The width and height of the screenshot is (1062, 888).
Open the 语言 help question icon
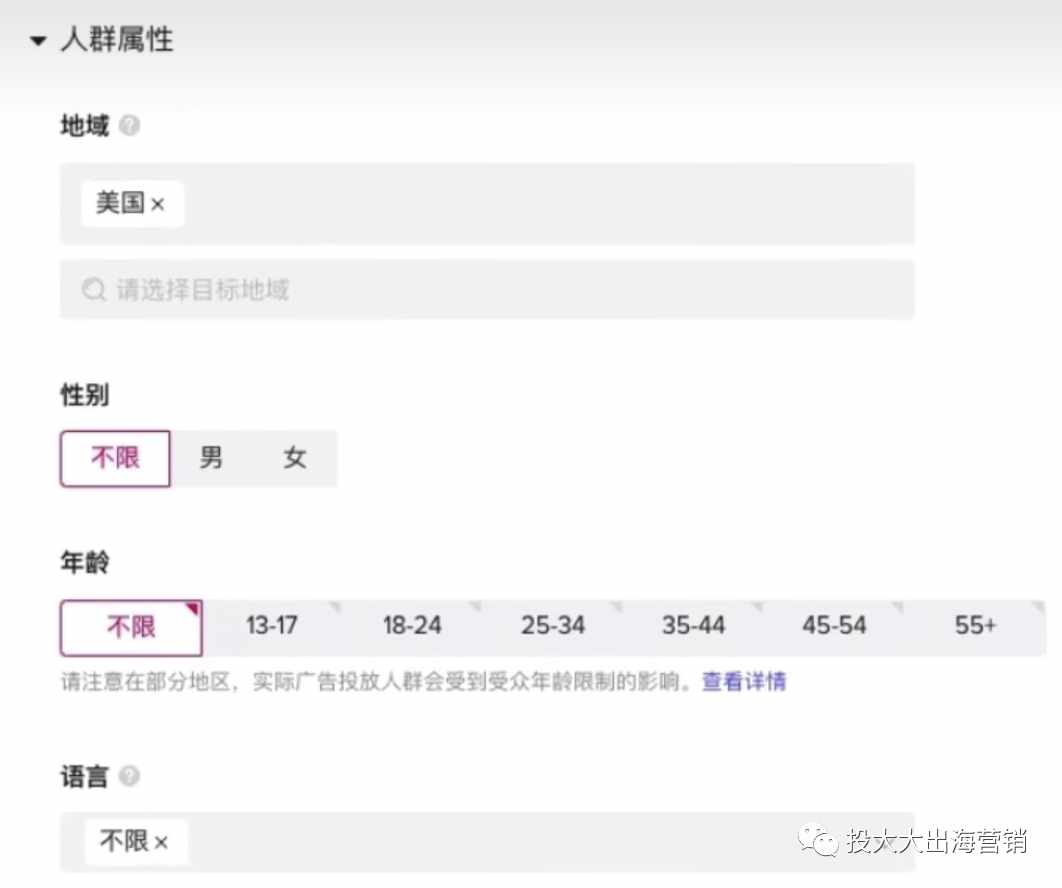click(129, 776)
